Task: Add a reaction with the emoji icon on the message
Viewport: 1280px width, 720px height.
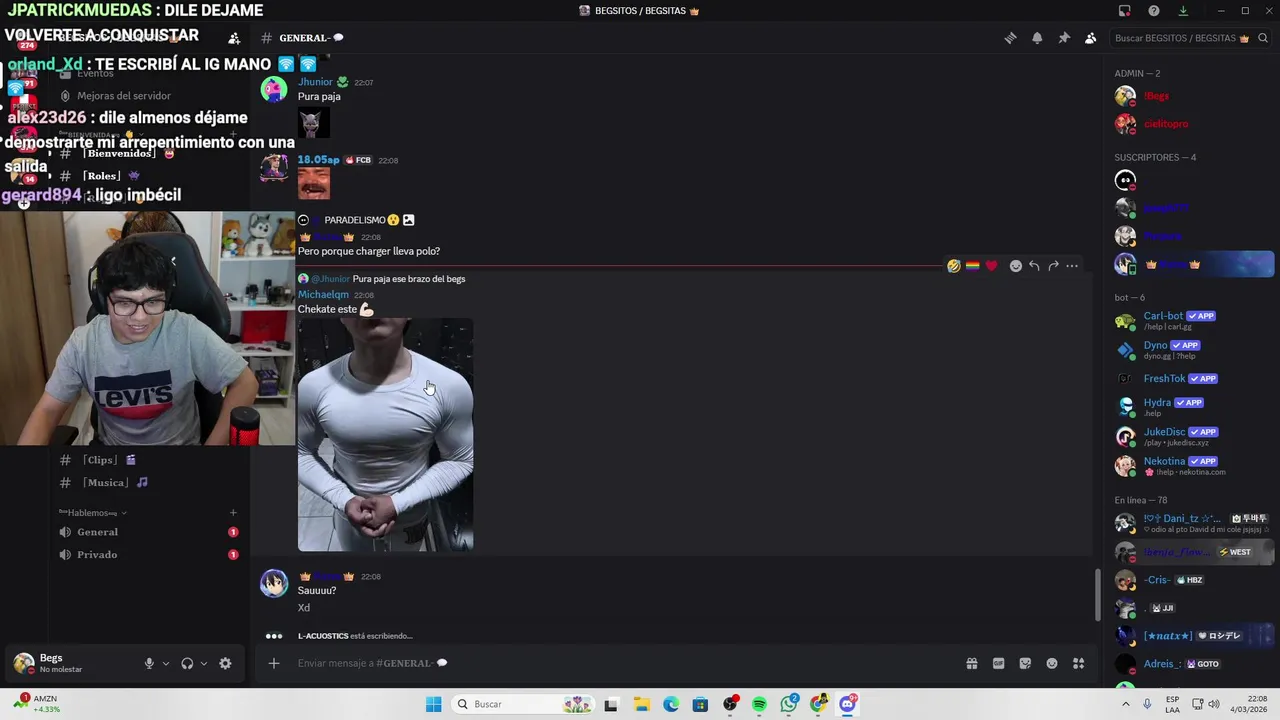Action: [1015, 266]
